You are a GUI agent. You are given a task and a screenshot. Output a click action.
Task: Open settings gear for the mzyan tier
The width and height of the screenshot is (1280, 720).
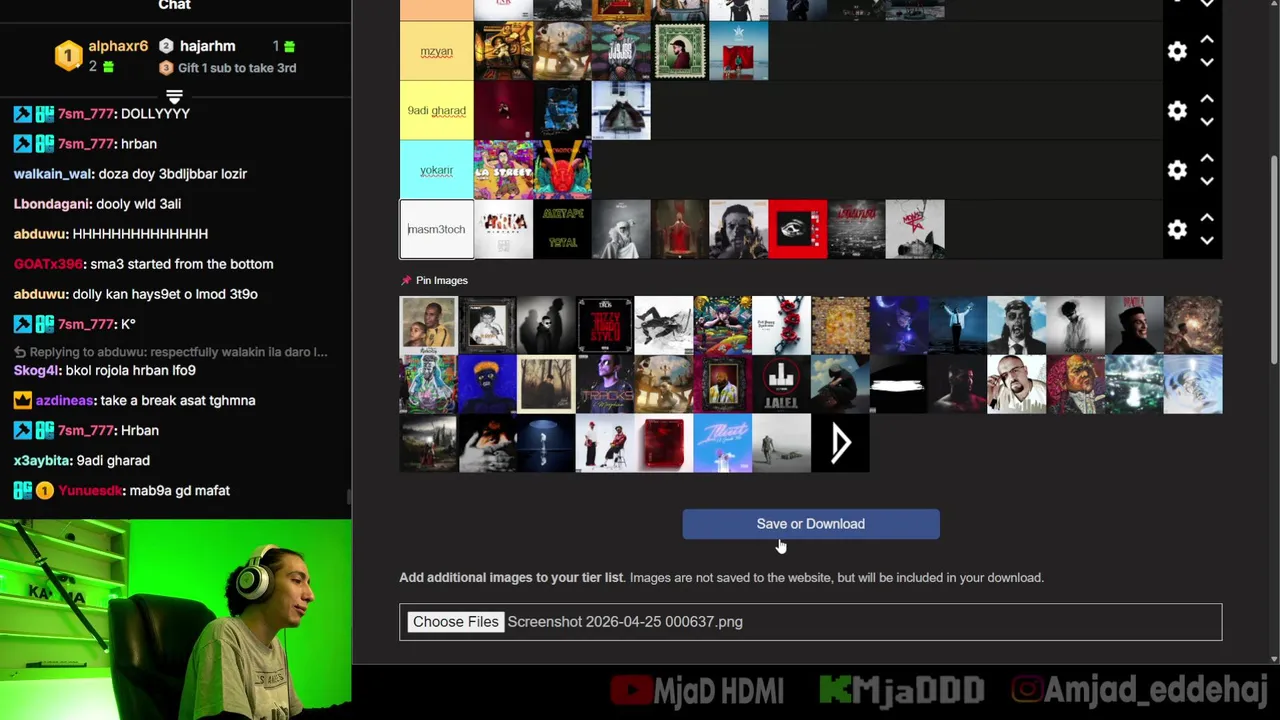[x=1177, y=51]
